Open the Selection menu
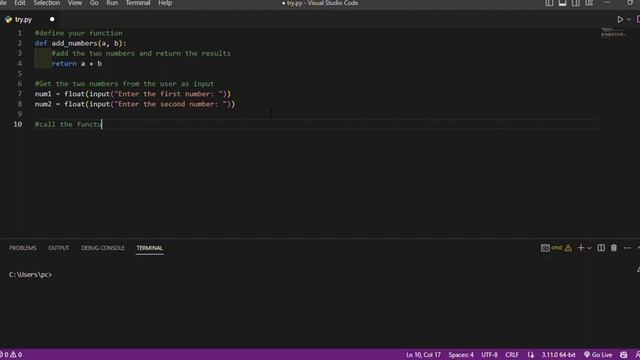The width and height of the screenshot is (640, 360). pyautogui.click(x=47, y=3)
